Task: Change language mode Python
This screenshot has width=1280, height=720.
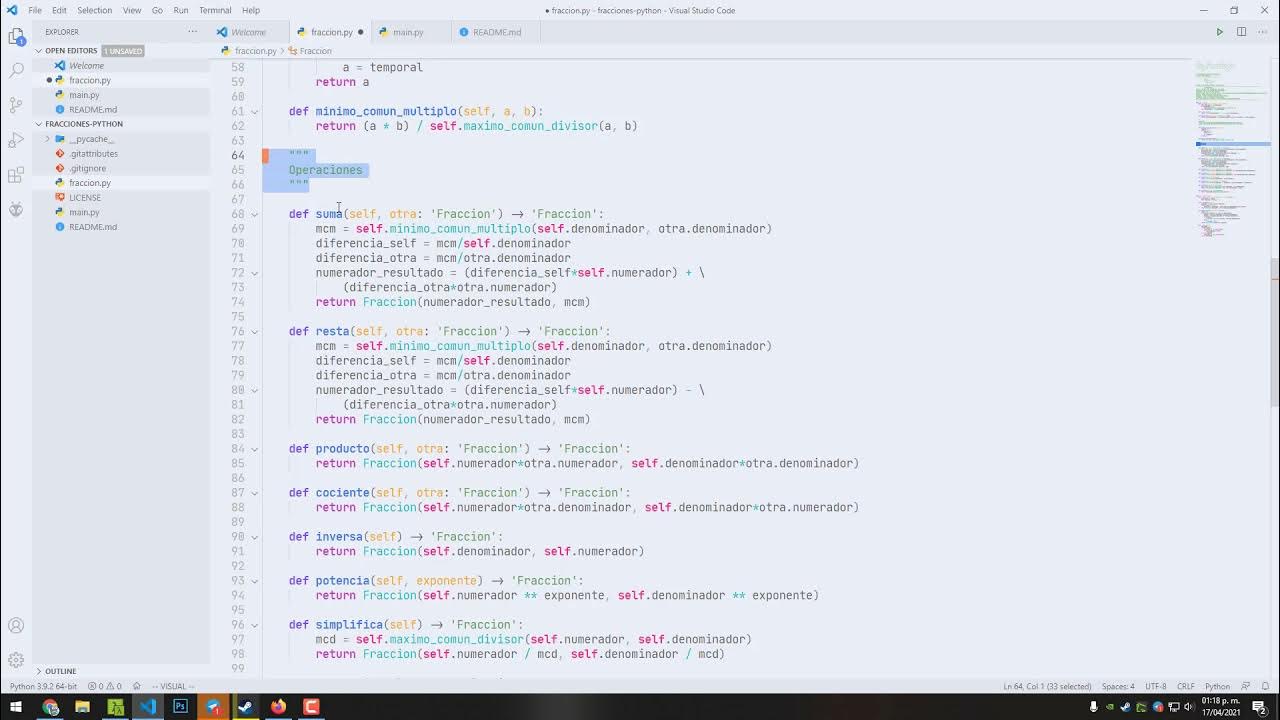Action: tap(1217, 686)
